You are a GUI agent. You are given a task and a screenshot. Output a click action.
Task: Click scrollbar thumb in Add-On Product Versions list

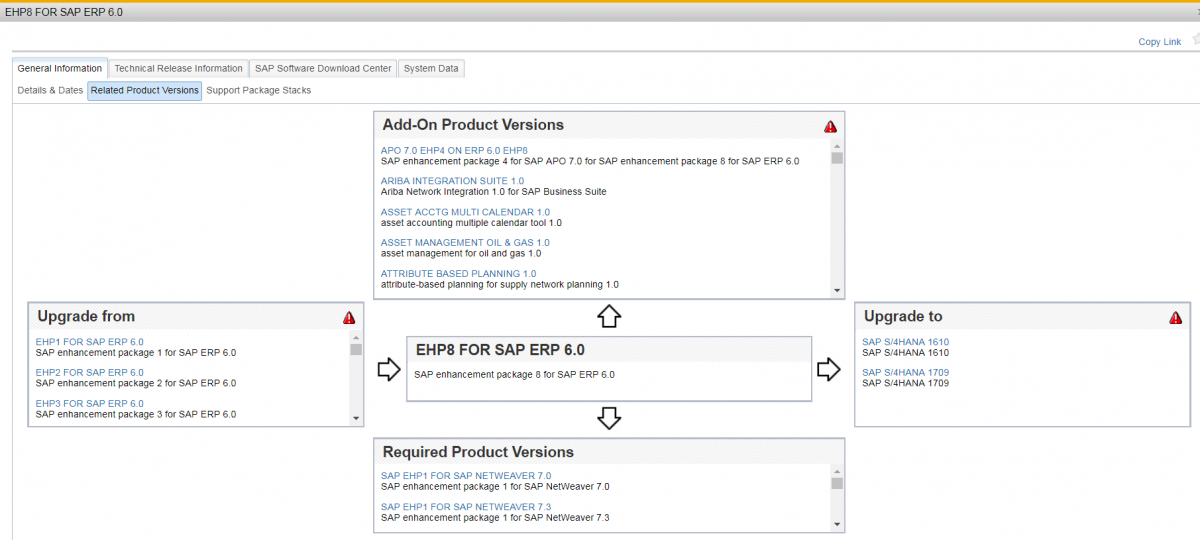coord(837,158)
